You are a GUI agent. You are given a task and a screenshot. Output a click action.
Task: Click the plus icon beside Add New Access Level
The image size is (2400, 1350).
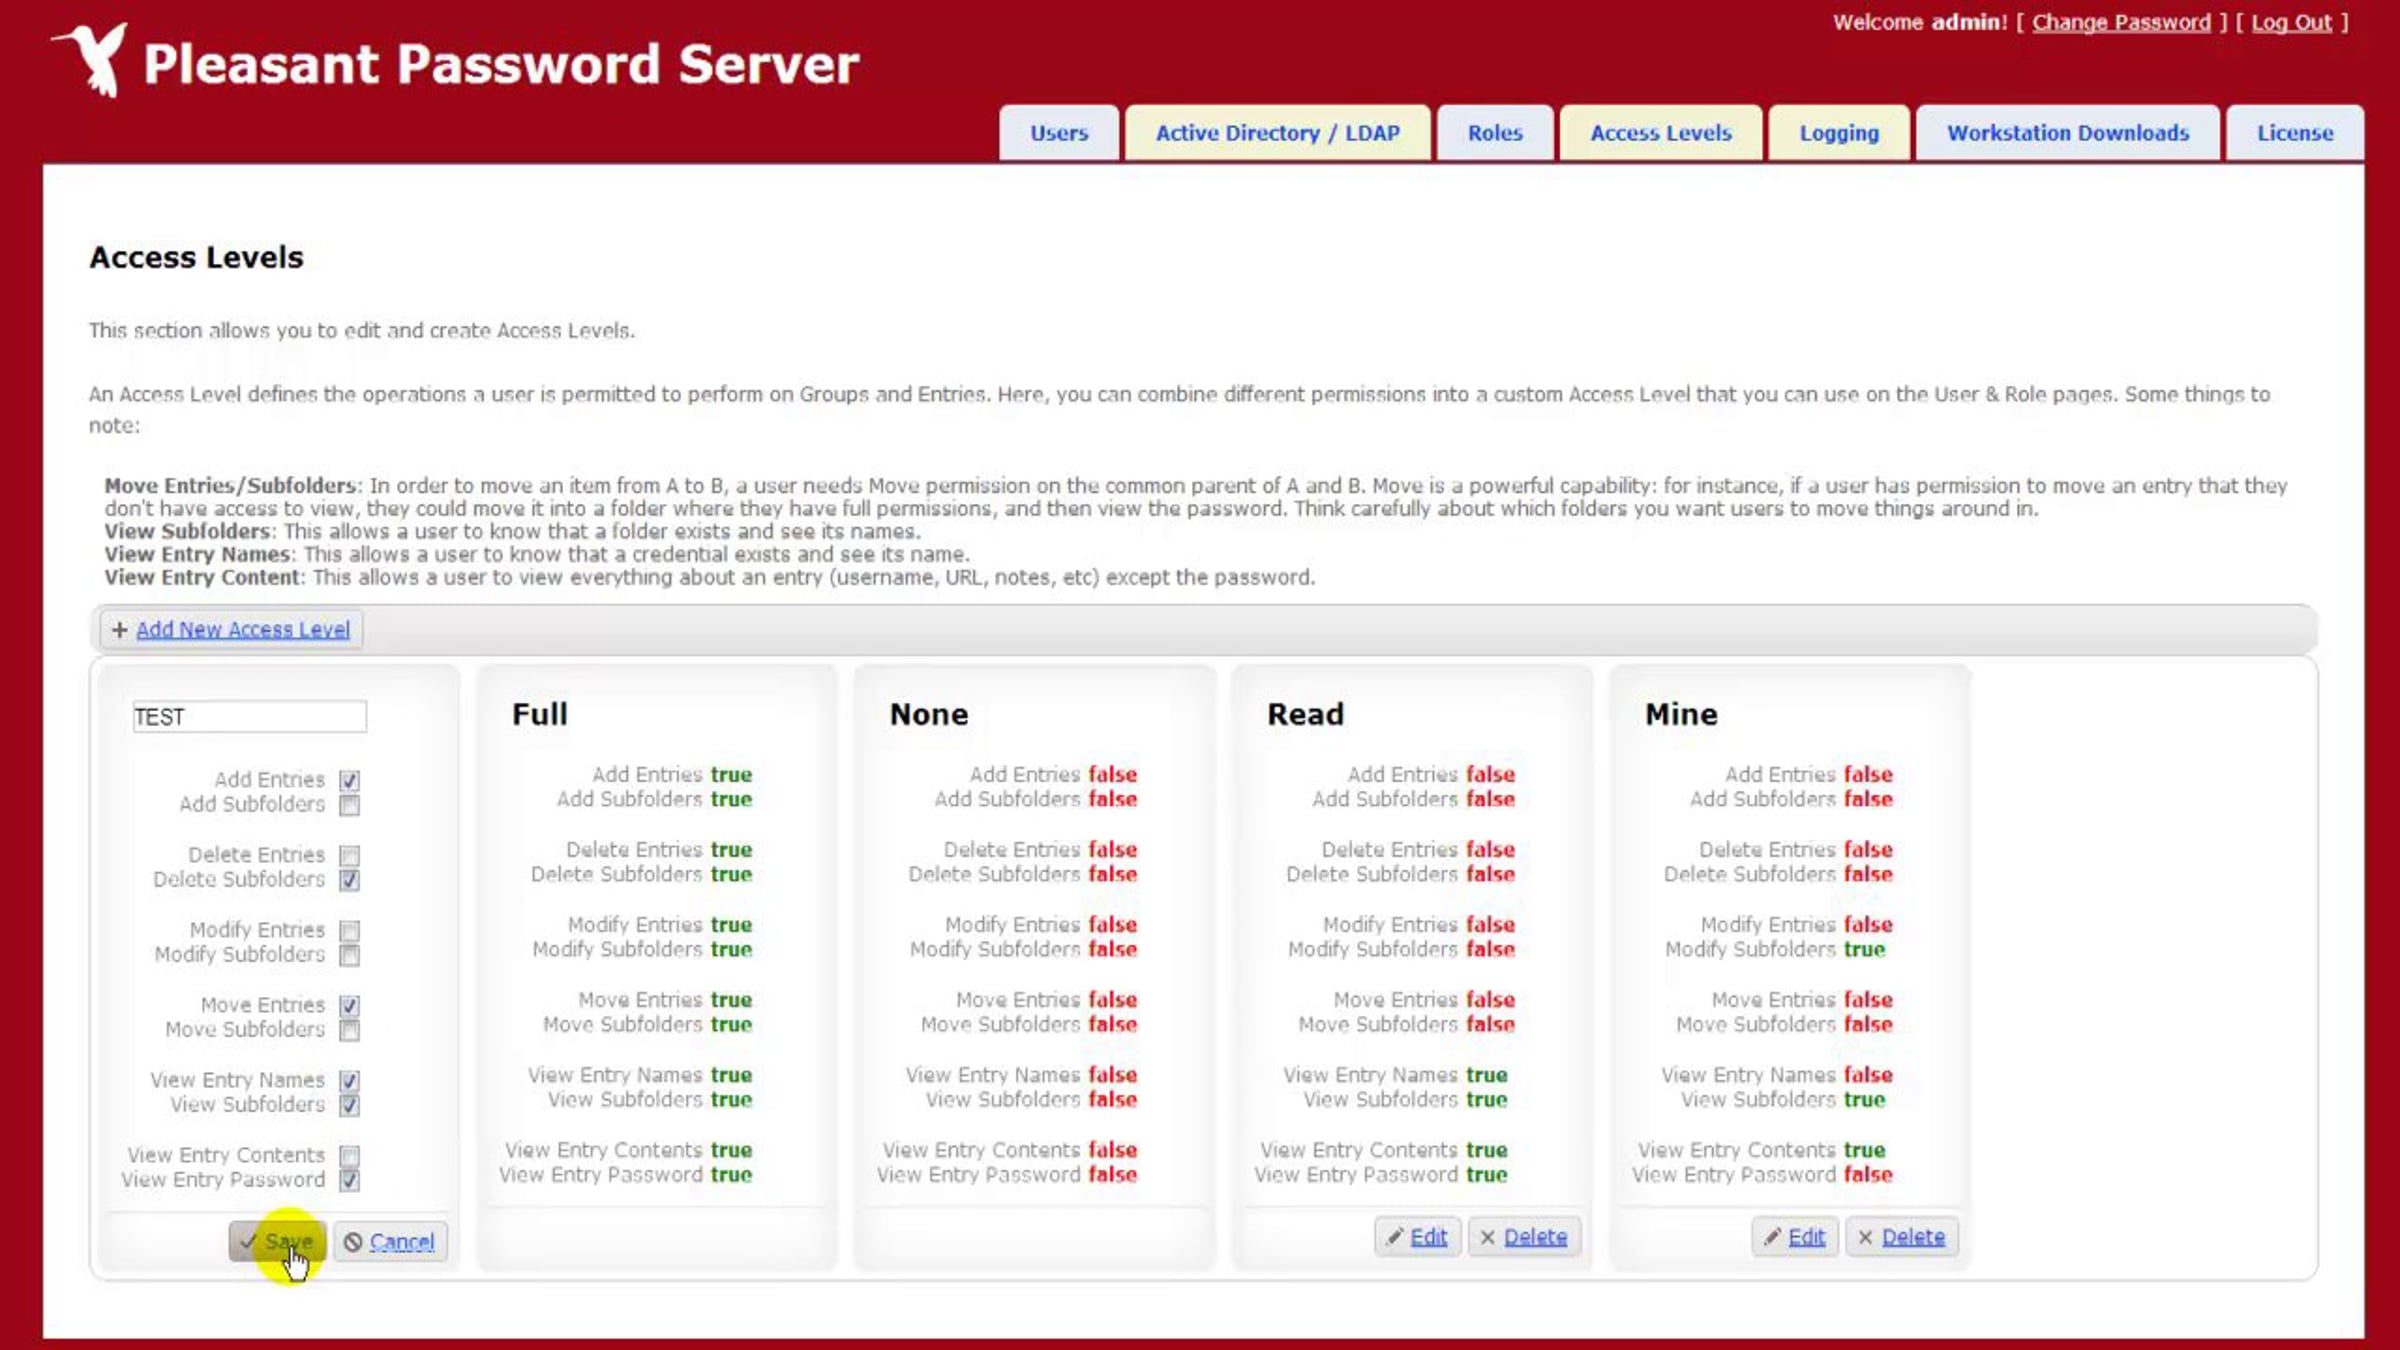[120, 630]
